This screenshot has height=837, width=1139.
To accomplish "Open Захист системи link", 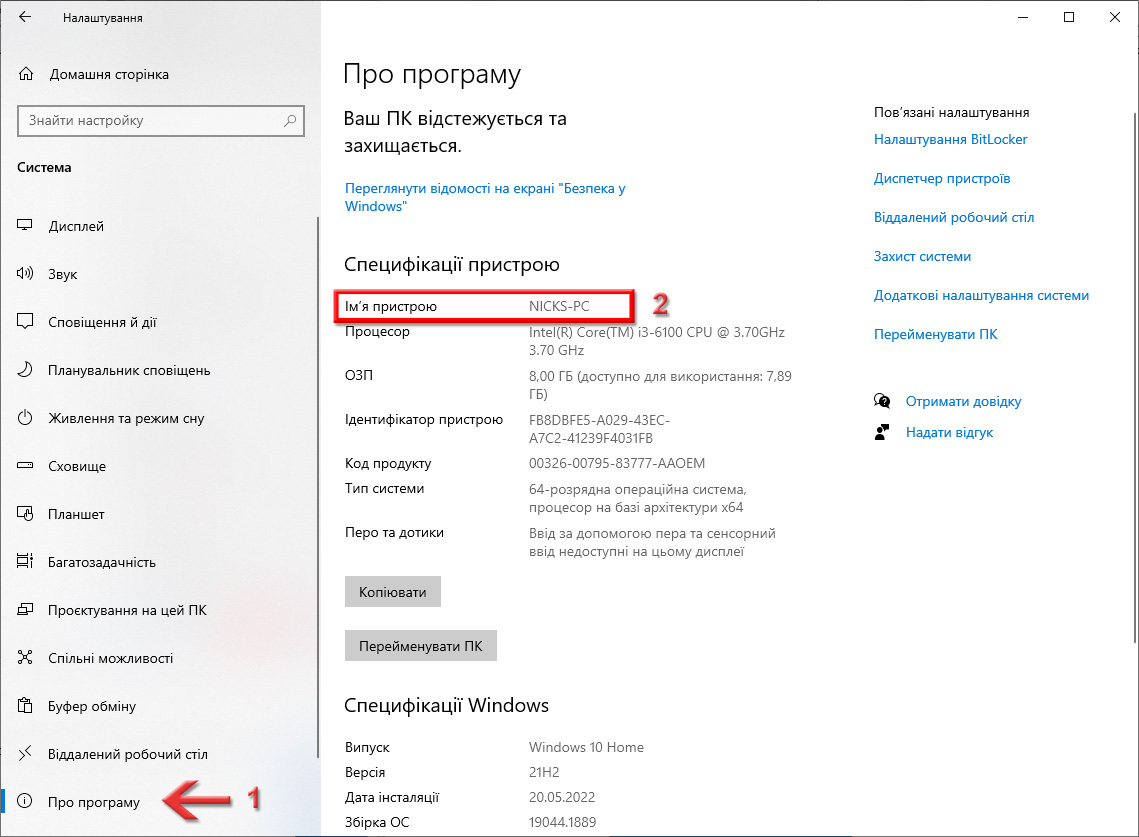I will (x=922, y=256).
